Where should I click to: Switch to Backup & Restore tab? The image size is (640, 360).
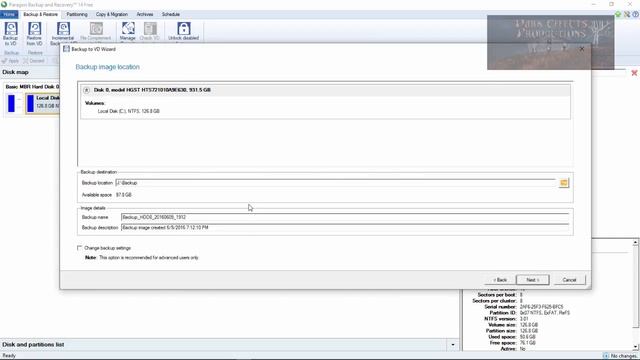point(40,14)
